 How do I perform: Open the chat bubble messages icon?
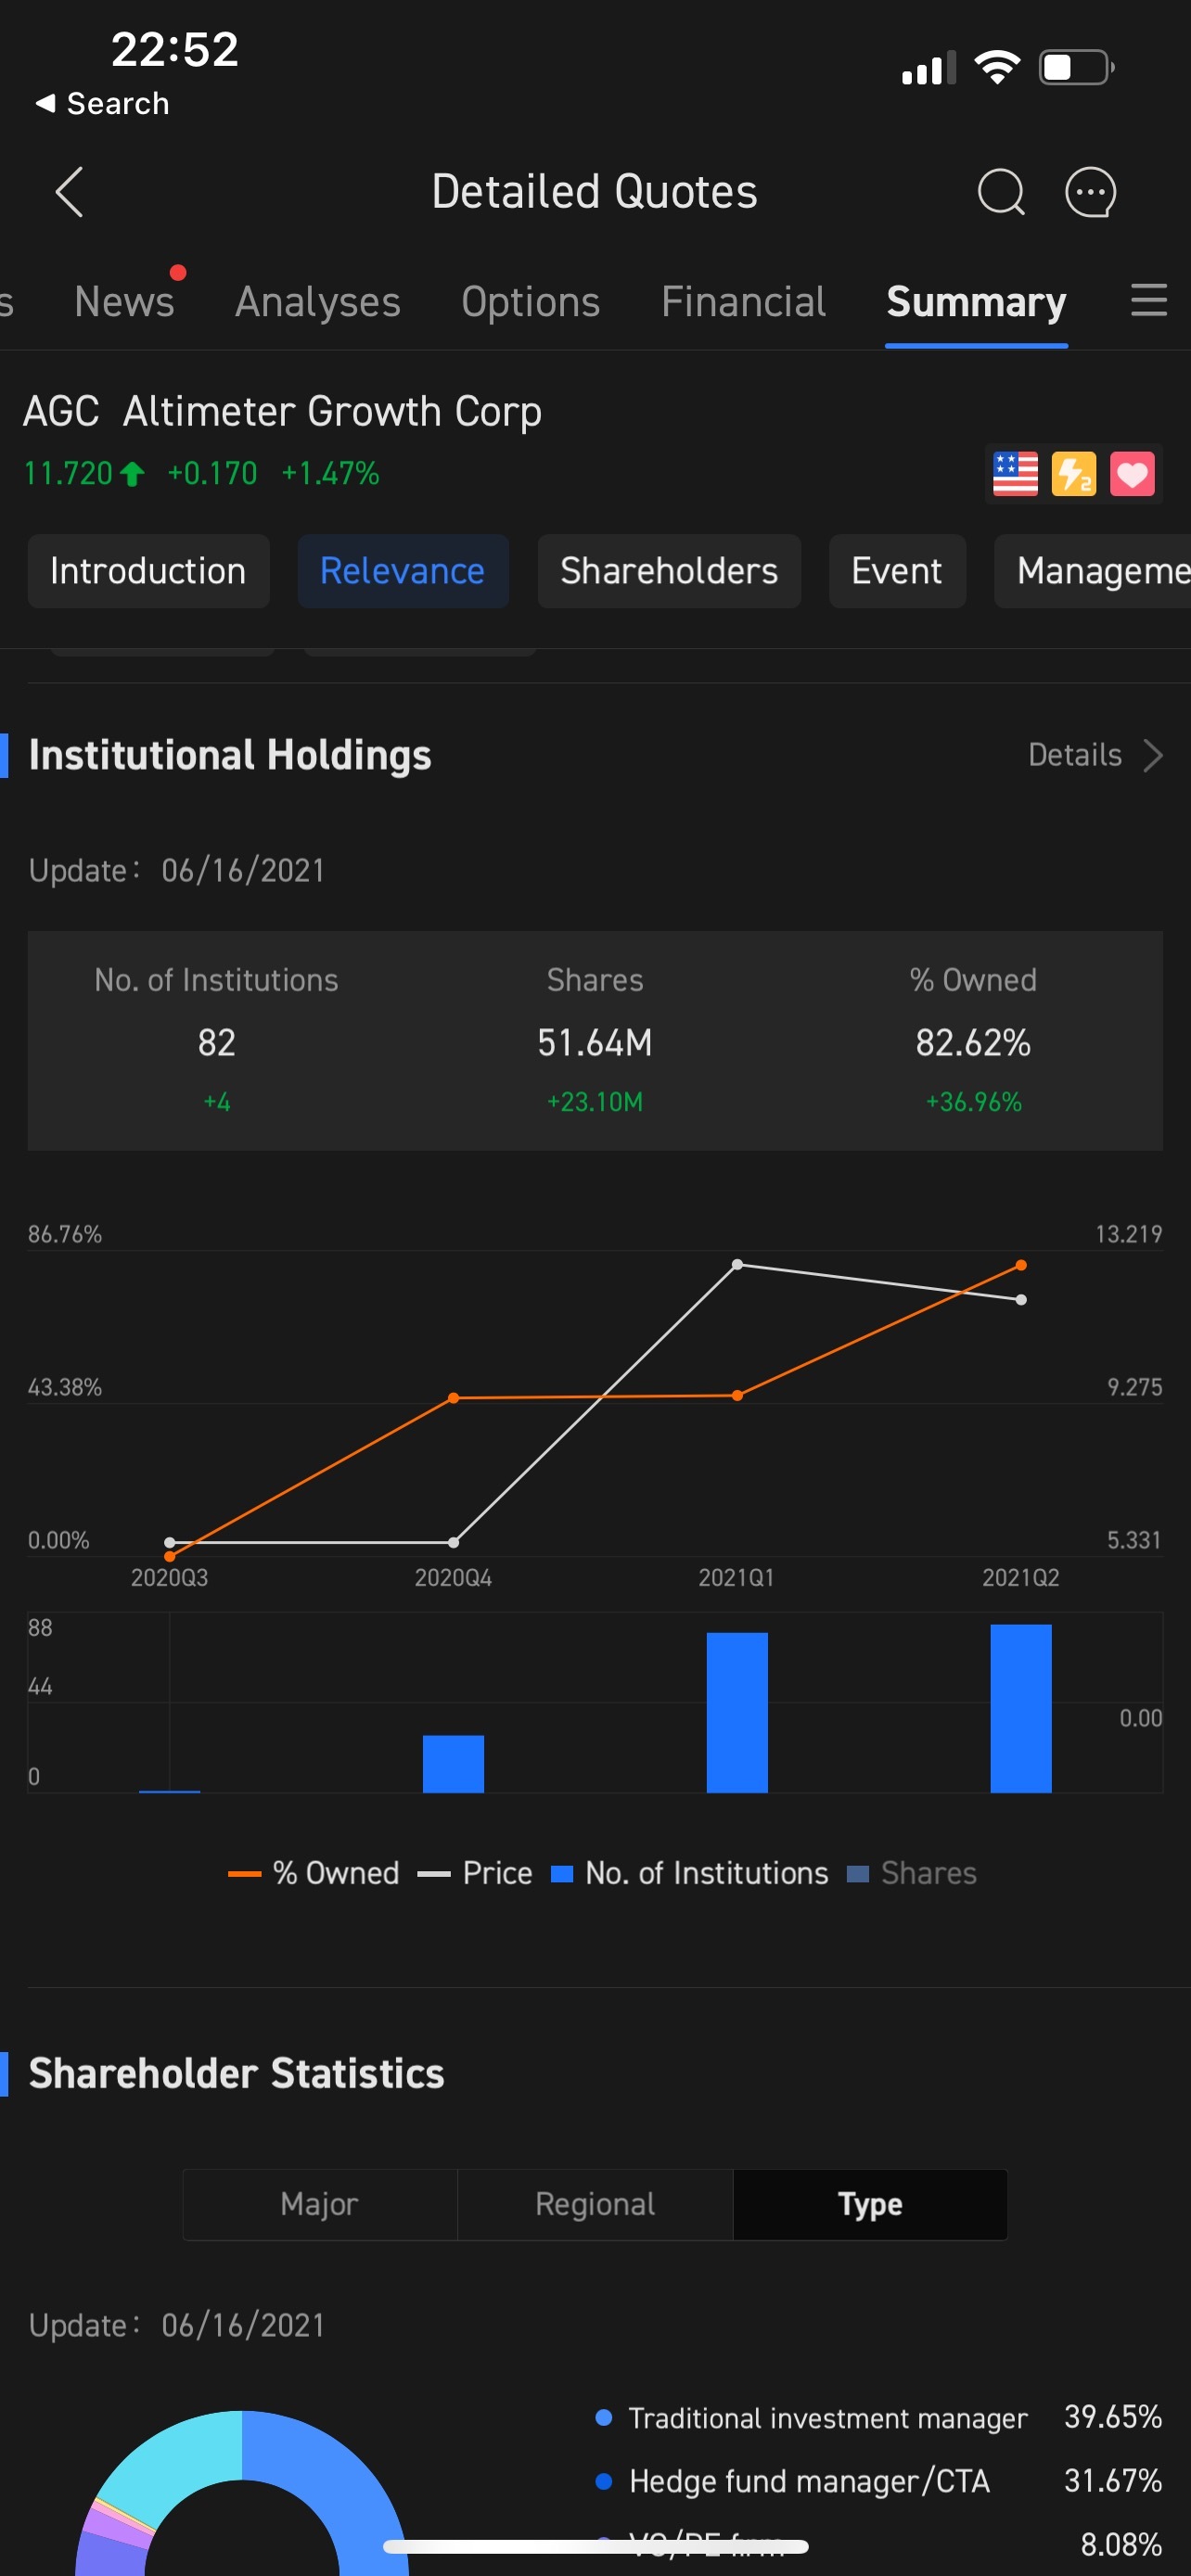click(x=1090, y=192)
